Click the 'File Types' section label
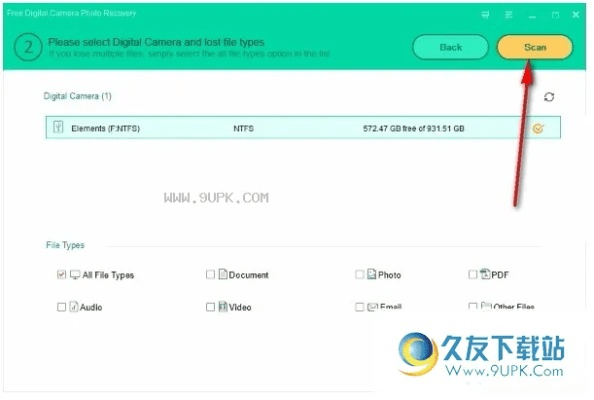Screen dimensions: 594x400 click(x=65, y=245)
